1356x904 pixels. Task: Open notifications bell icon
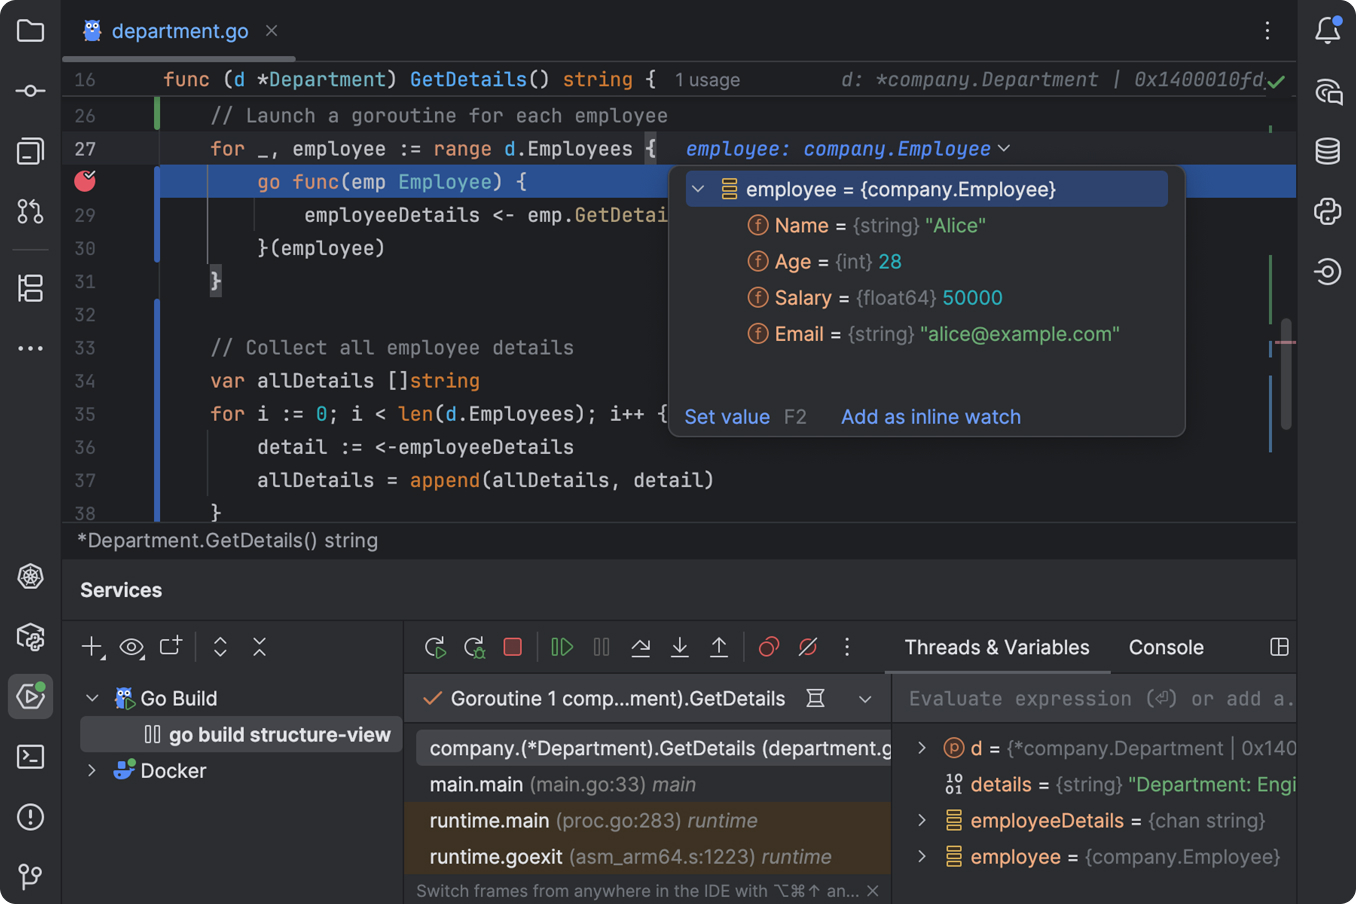tap(1327, 31)
